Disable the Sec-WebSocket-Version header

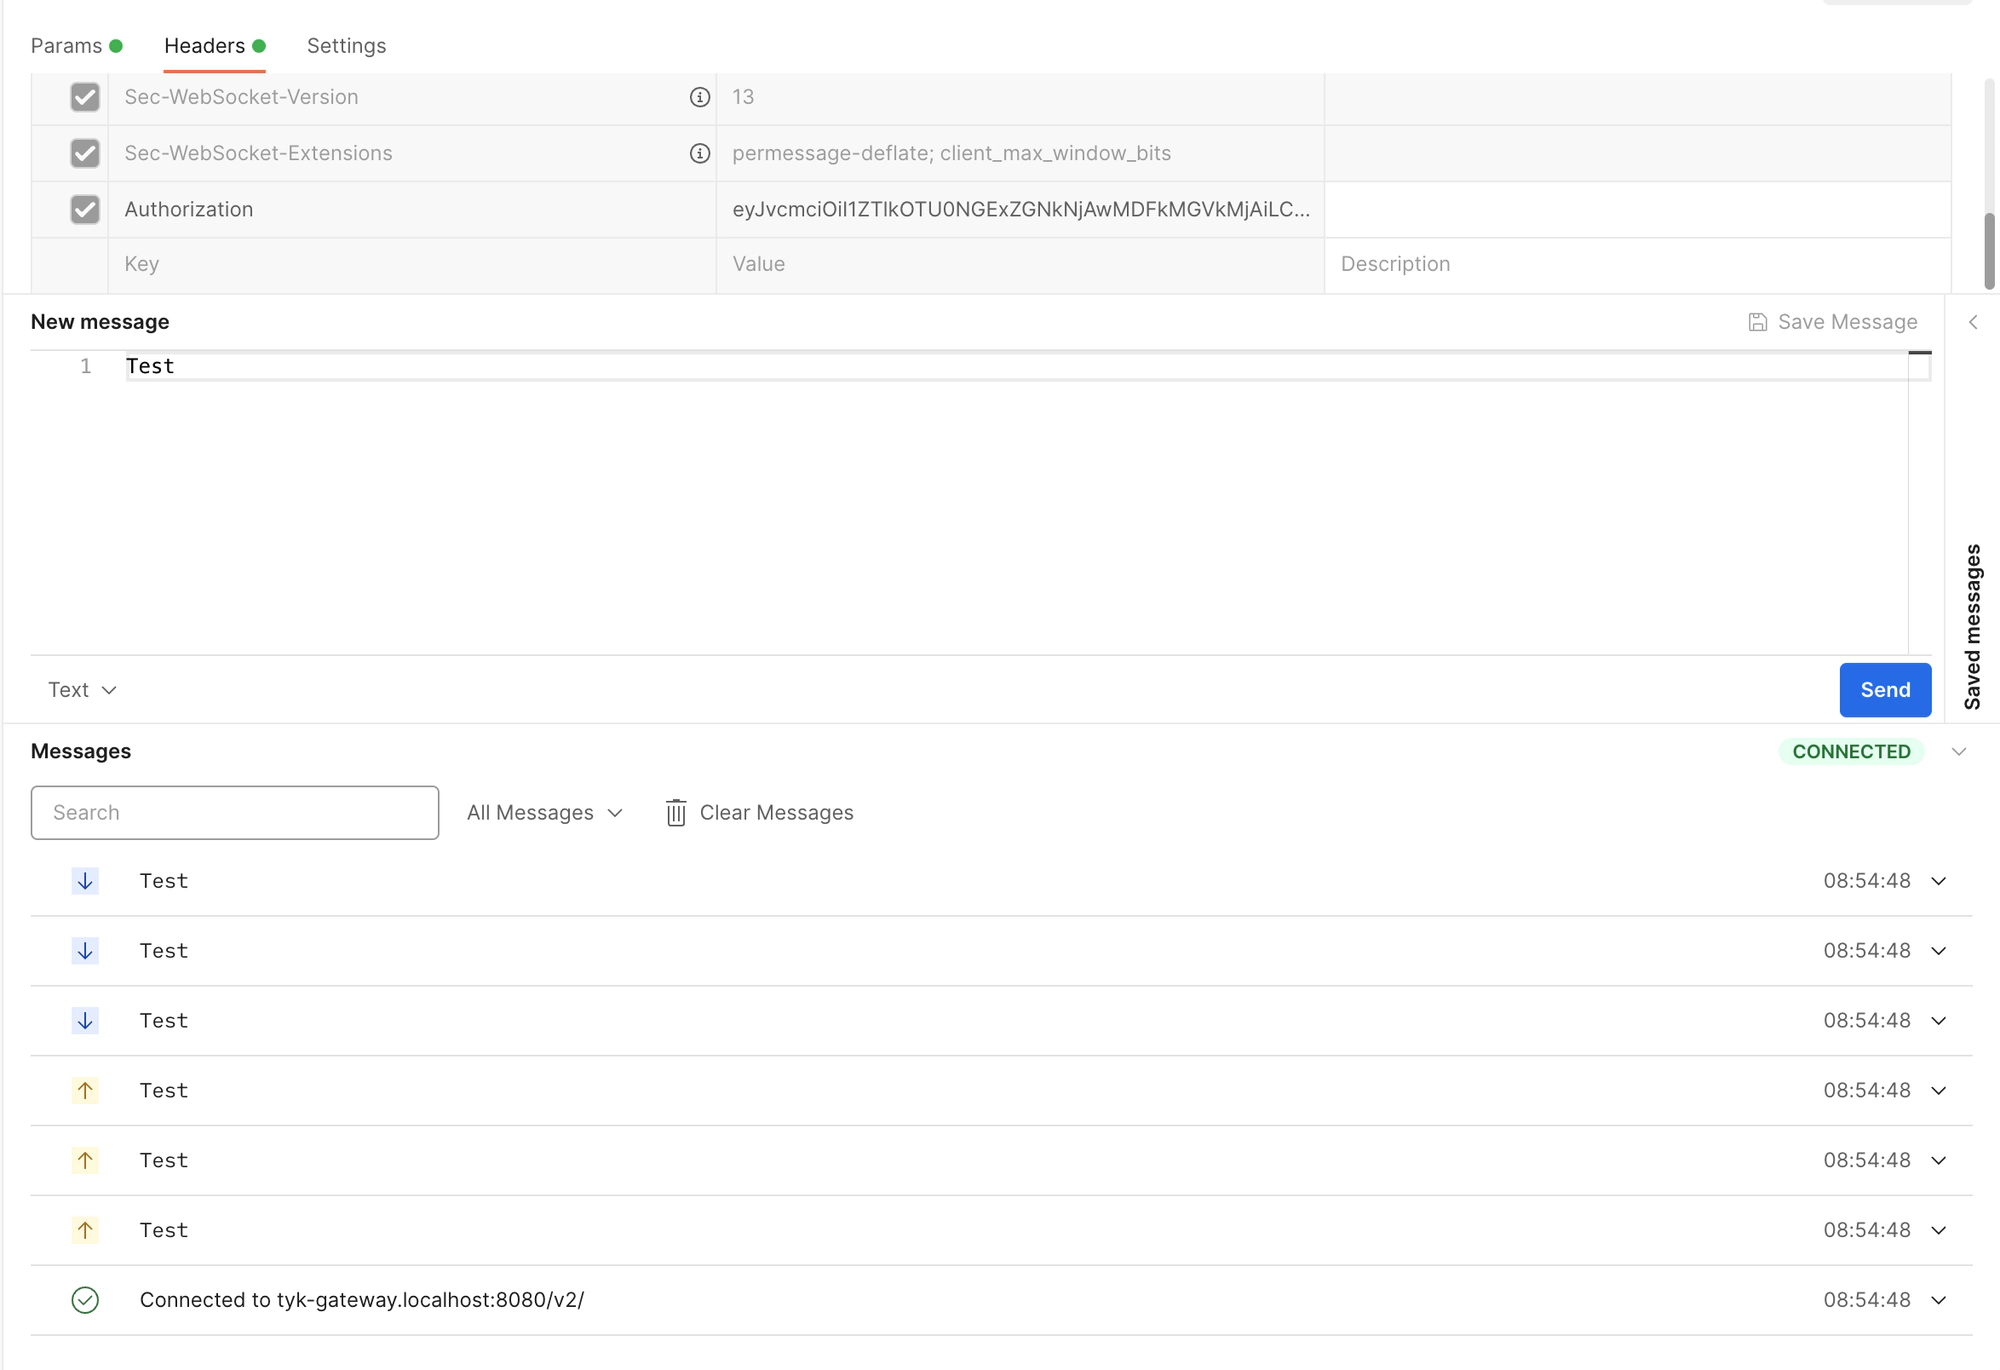(85, 97)
